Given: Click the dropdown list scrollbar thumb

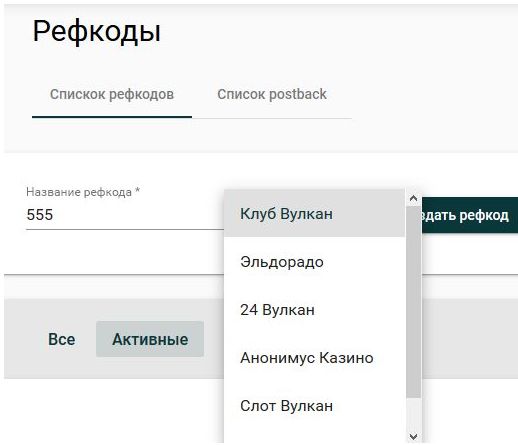Looking at the screenshot, I should [x=414, y=302].
